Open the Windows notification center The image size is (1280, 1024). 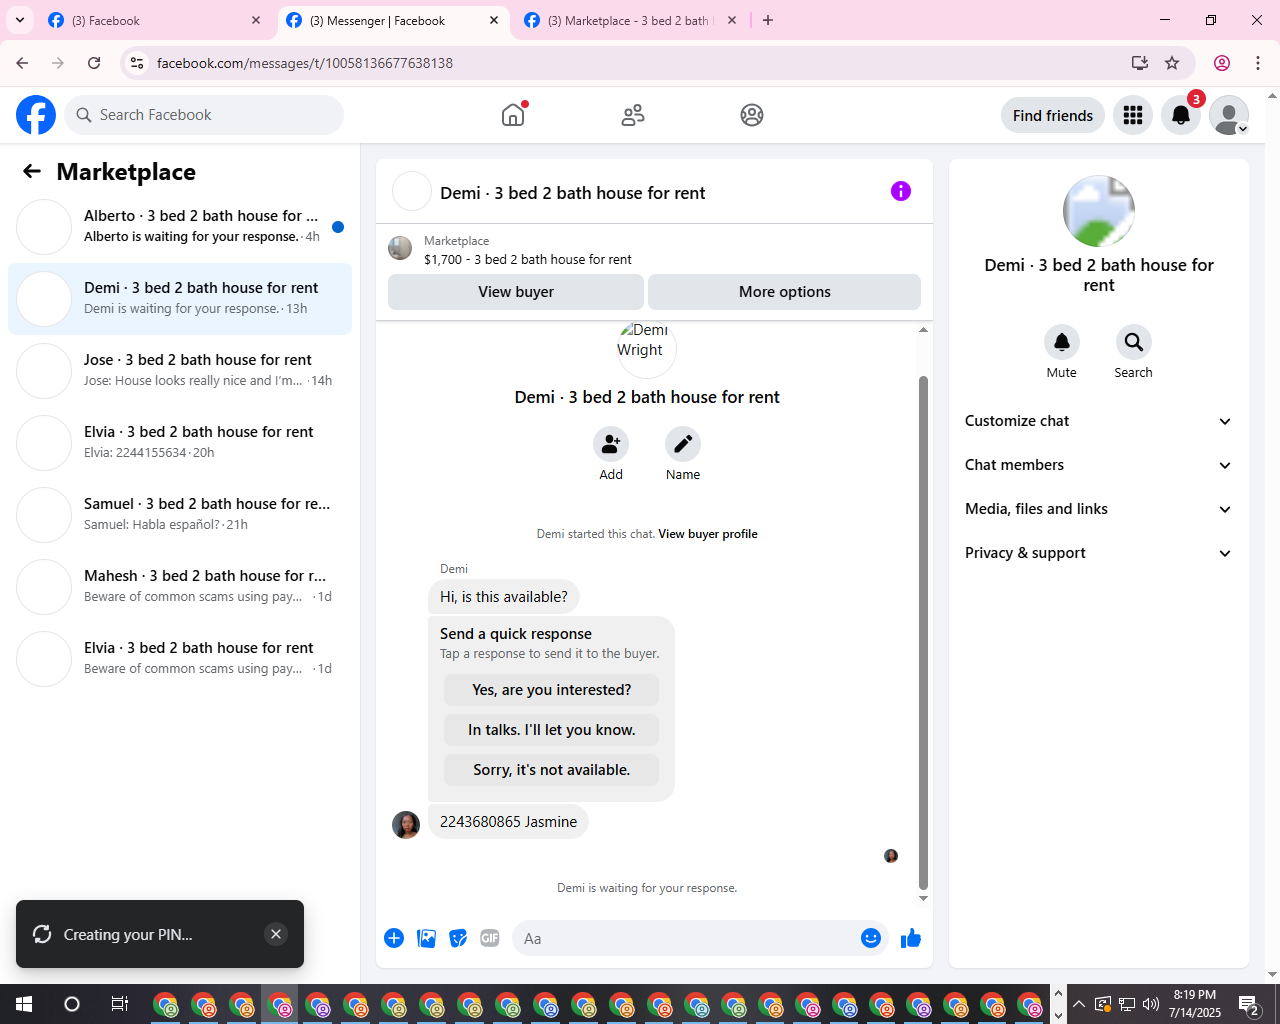click(1249, 1004)
